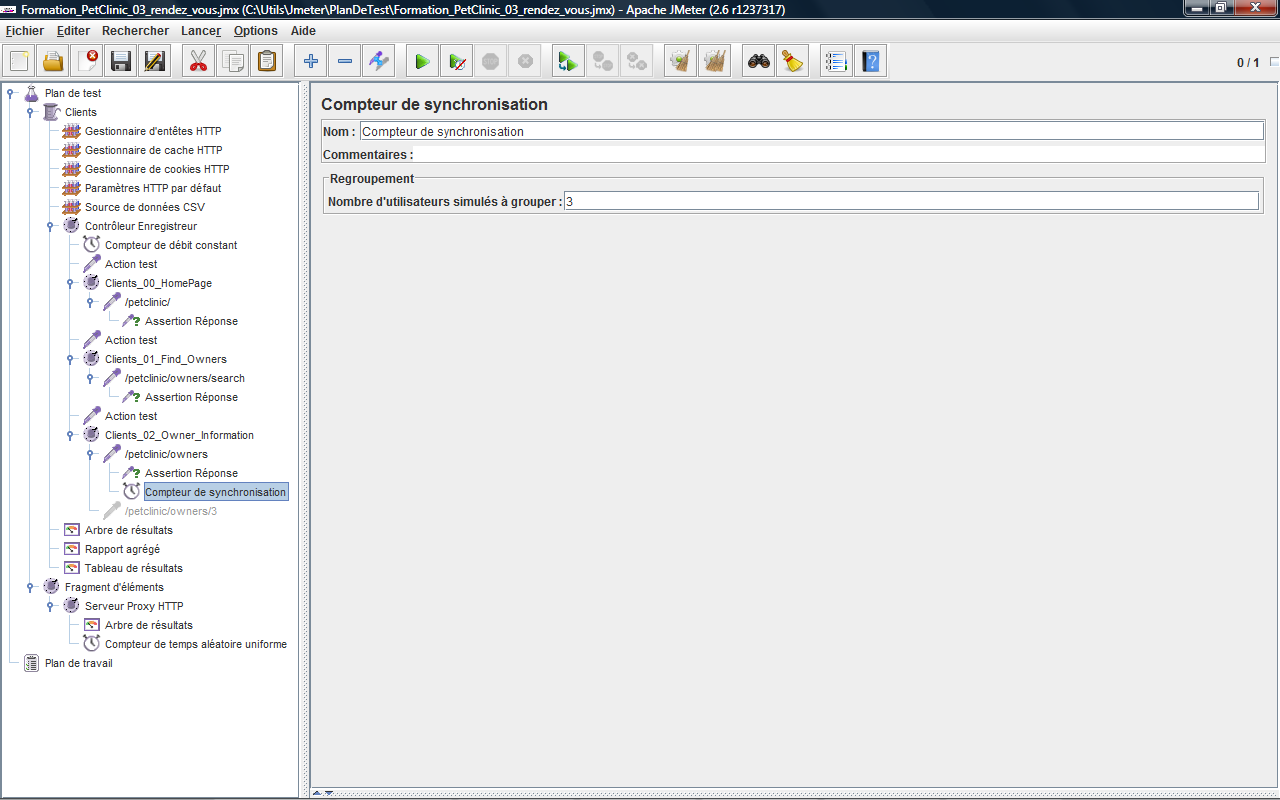Open the binoculars Search icon
1280x800 pixels.
(759, 62)
